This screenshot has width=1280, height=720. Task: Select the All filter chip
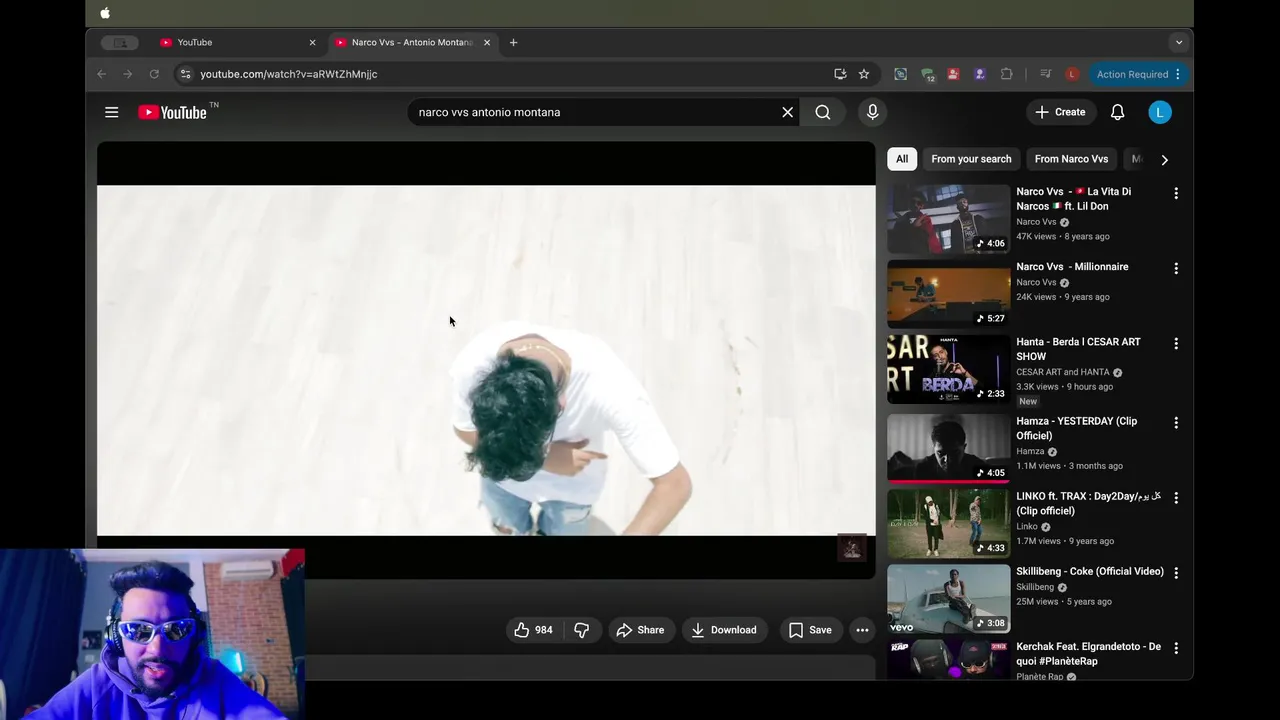(x=902, y=159)
